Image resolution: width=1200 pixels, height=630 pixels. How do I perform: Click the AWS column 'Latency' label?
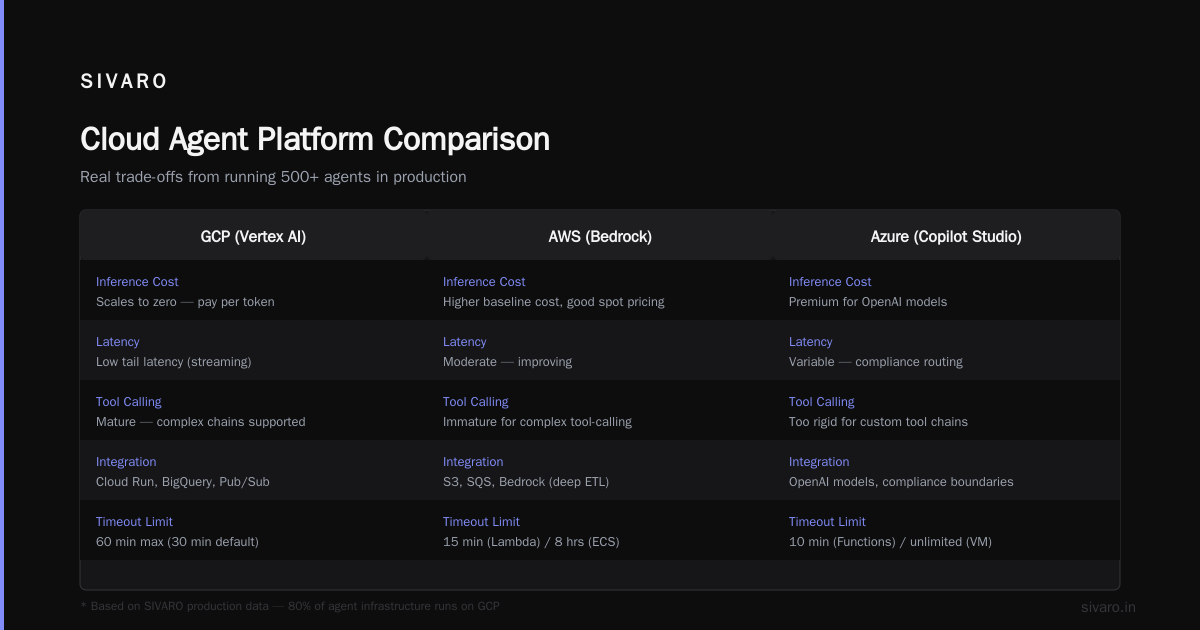465,342
